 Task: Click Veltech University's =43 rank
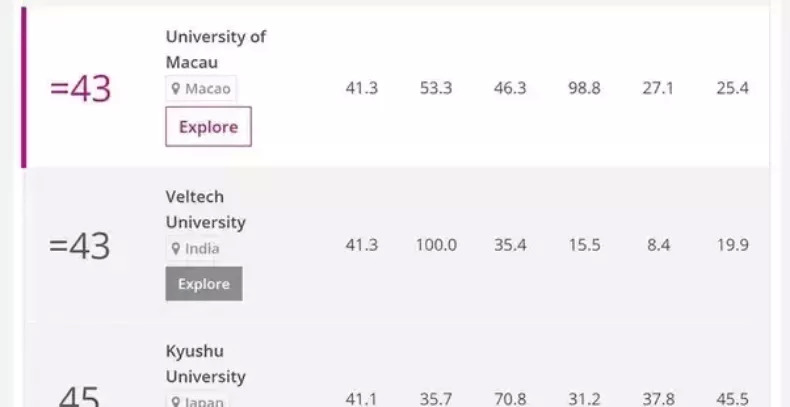[80, 245]
